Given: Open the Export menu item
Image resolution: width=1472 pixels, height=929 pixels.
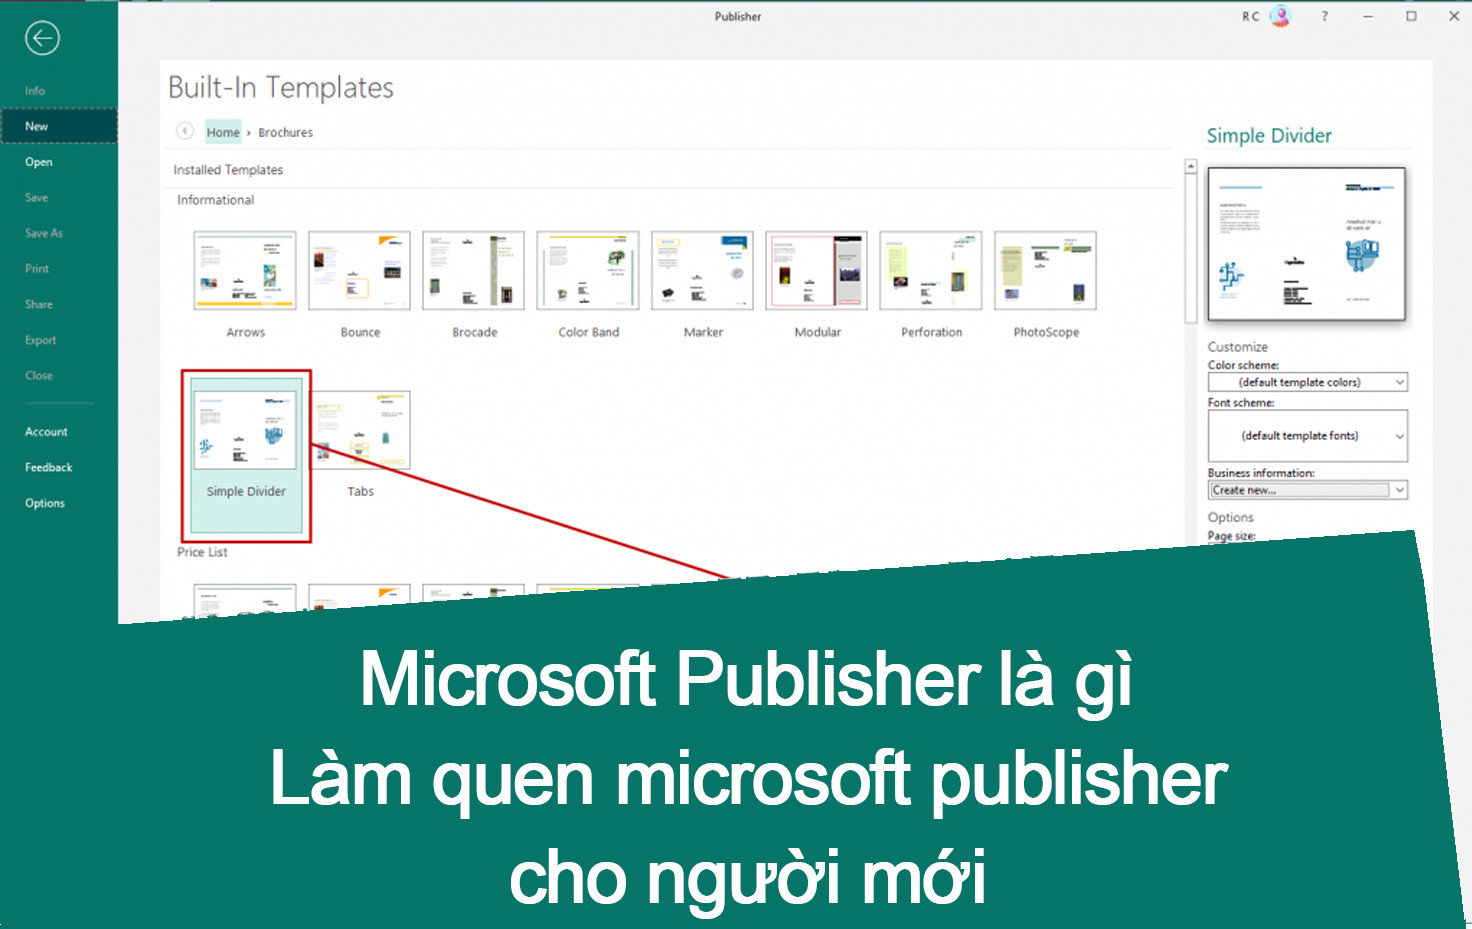Looking at the screenshot, I should pos(41,340).
